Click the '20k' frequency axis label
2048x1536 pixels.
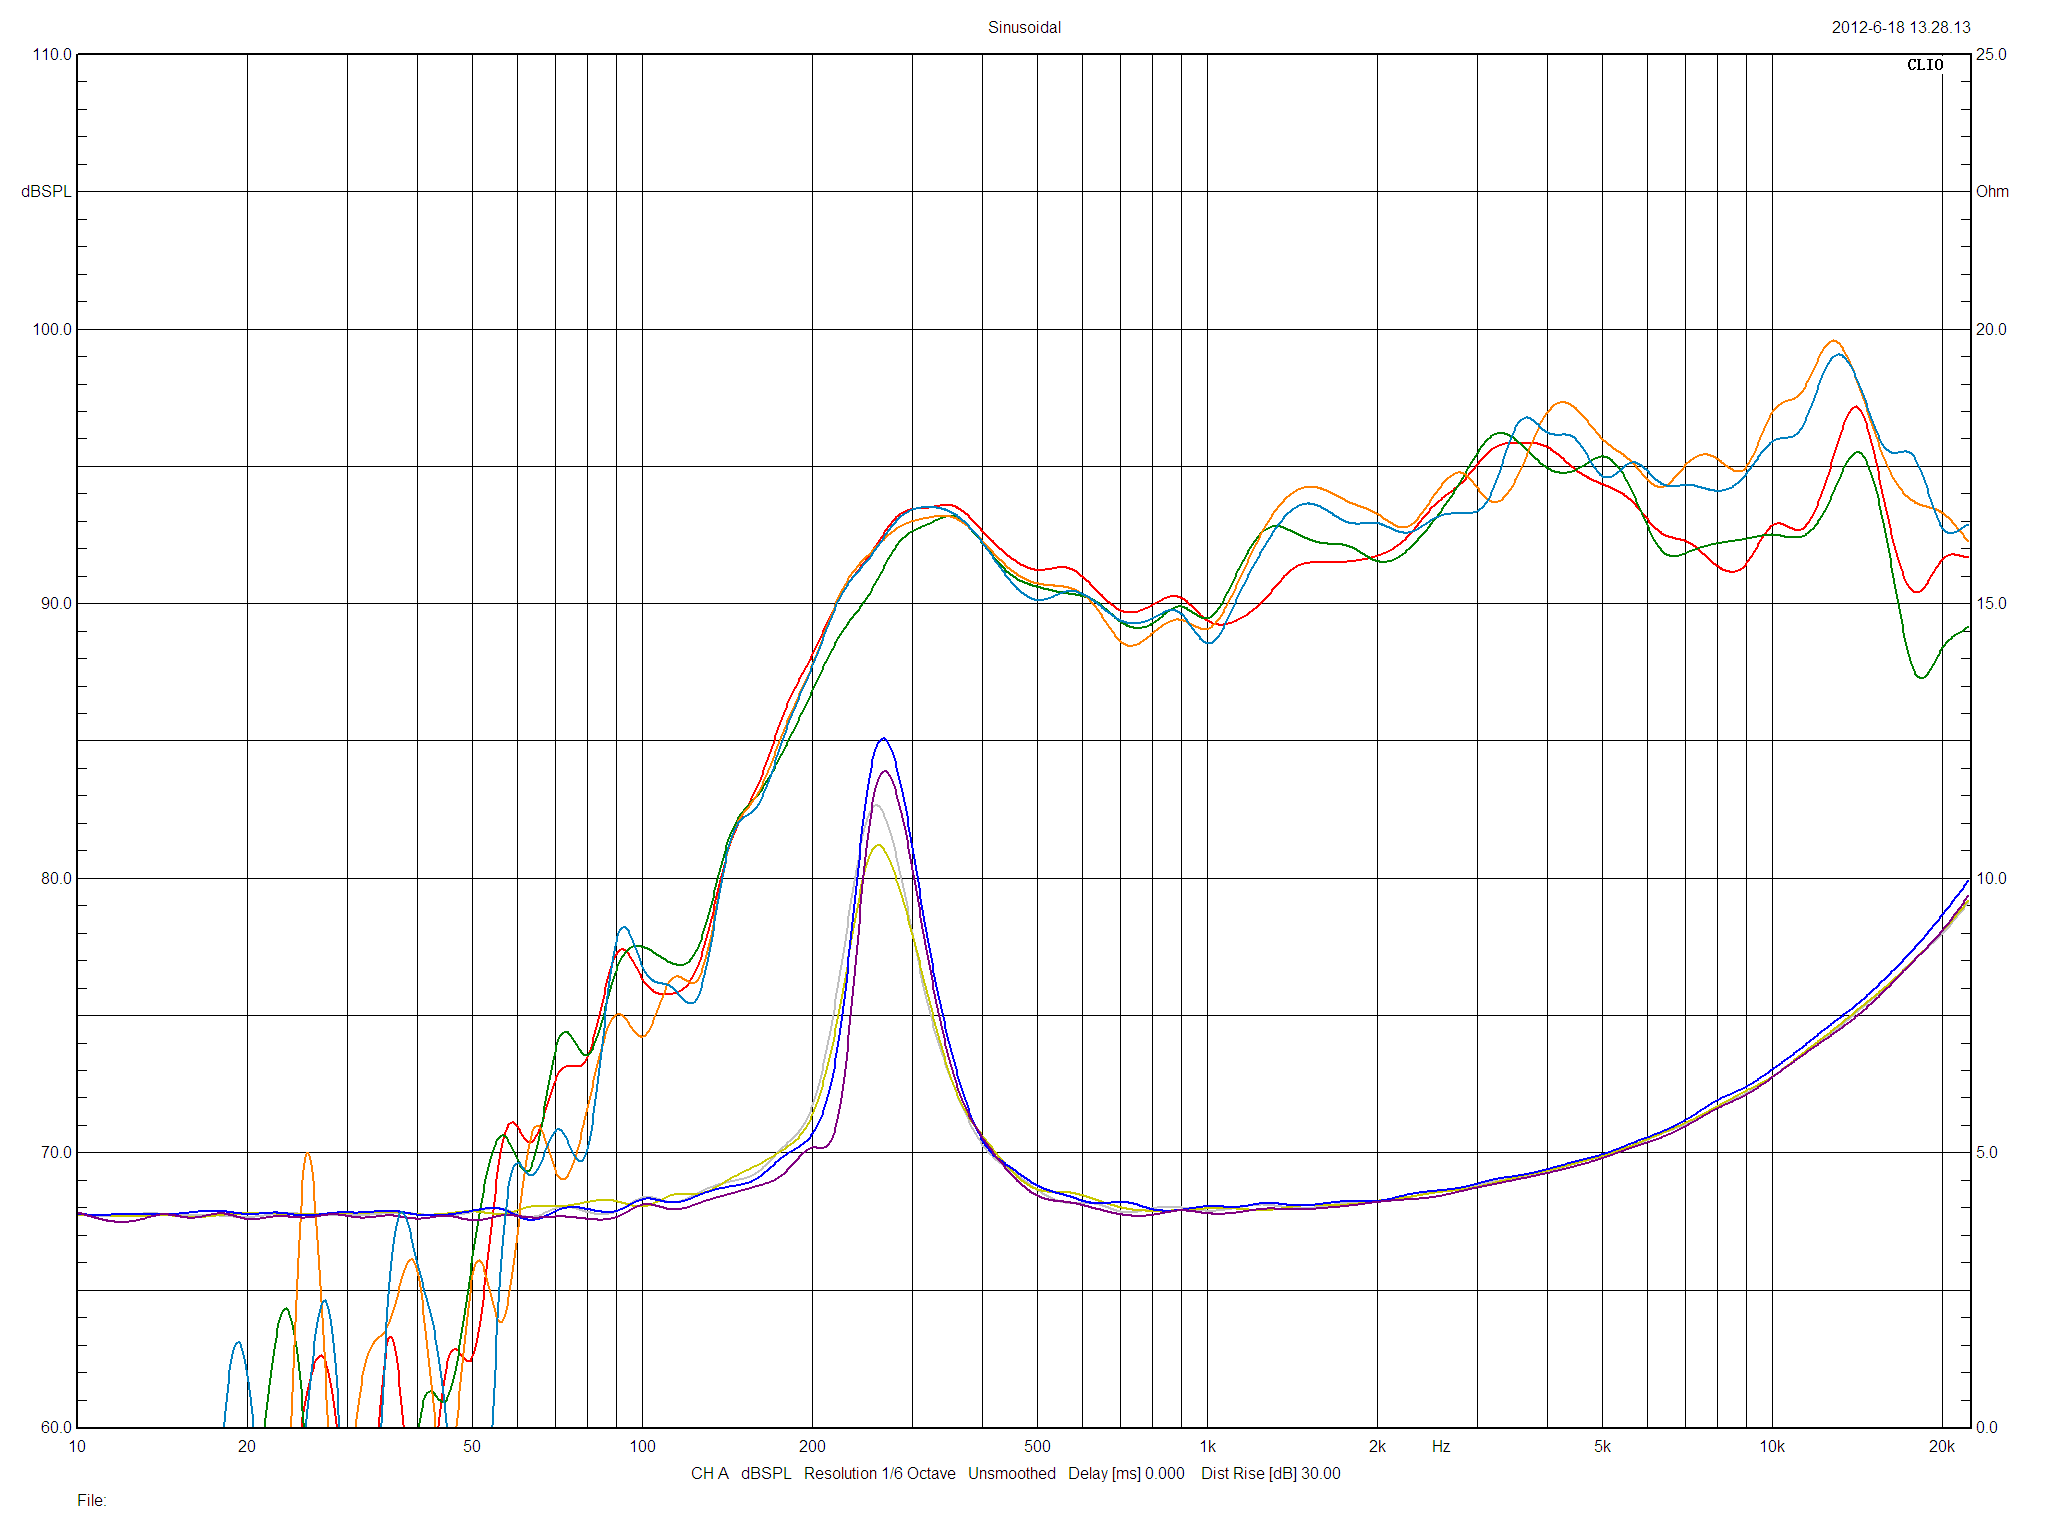point(1942,1446)
